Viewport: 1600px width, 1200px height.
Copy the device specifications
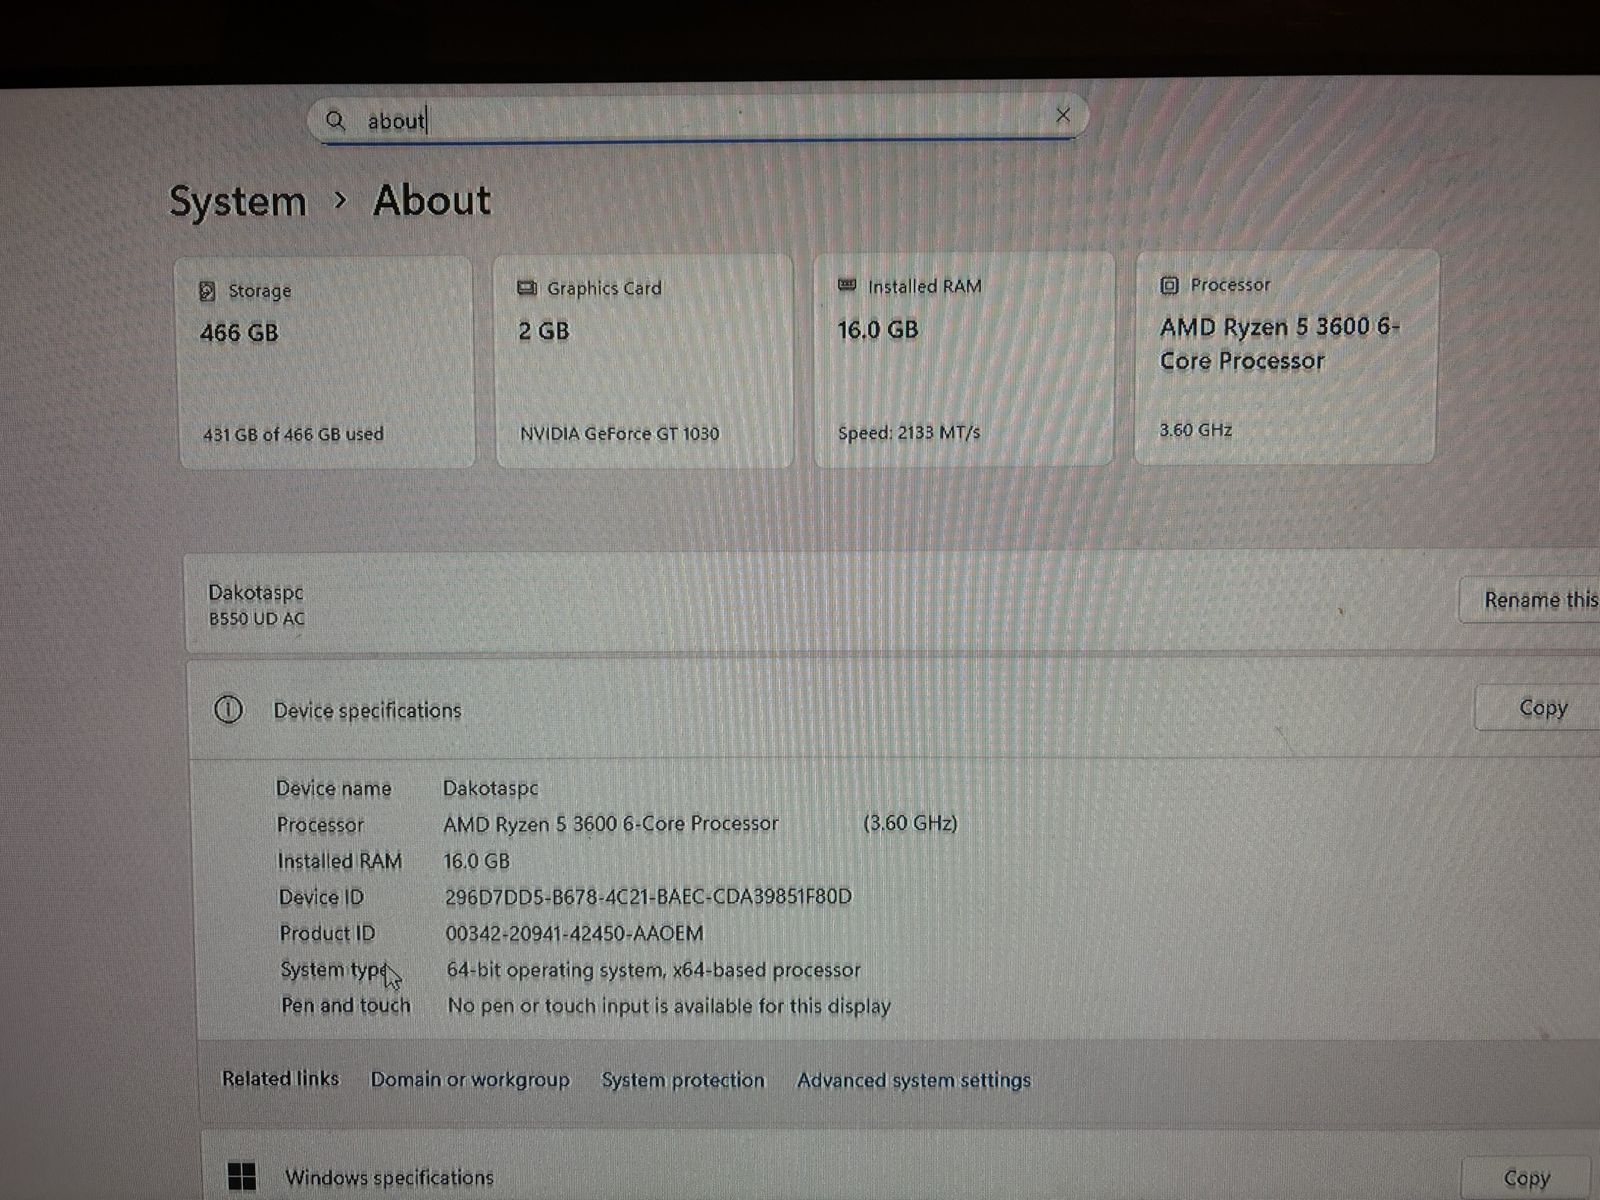1538,708
